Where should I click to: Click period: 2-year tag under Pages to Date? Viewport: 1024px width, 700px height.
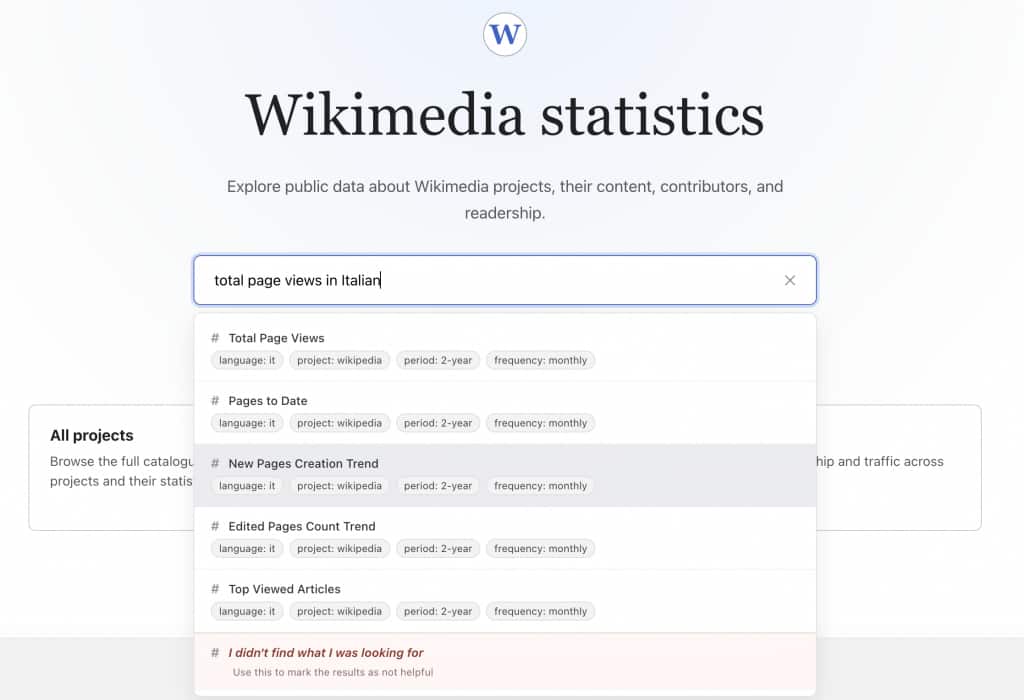438,423
